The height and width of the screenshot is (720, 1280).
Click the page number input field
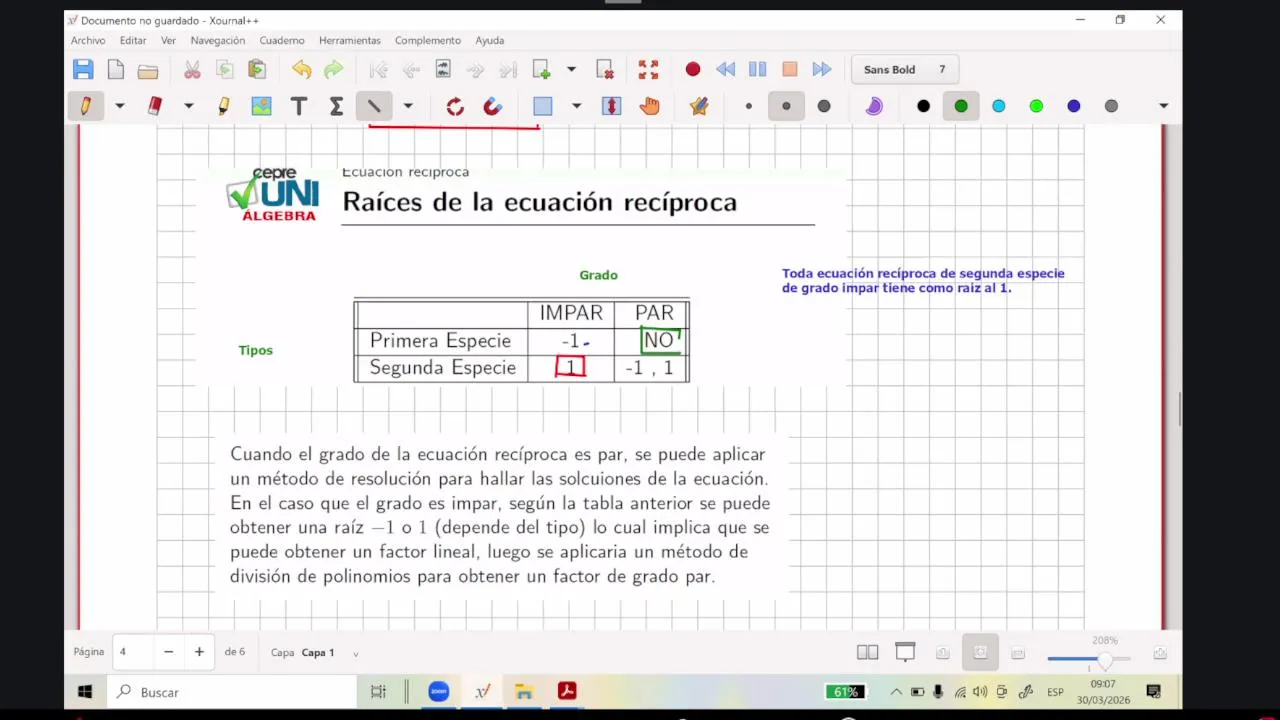click(x=132, y=652)
